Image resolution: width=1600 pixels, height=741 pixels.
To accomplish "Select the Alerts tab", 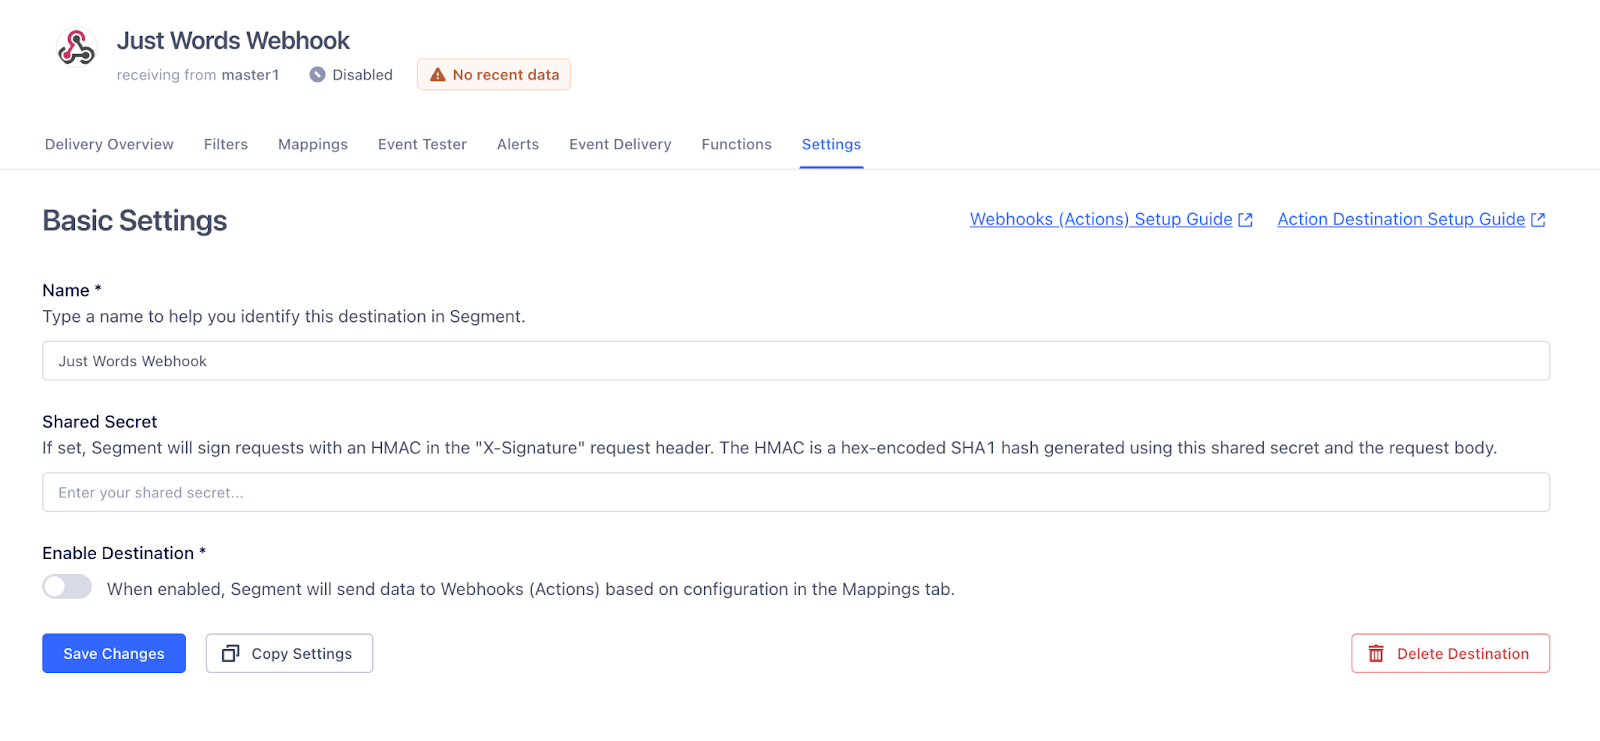I will coord(518,144).
